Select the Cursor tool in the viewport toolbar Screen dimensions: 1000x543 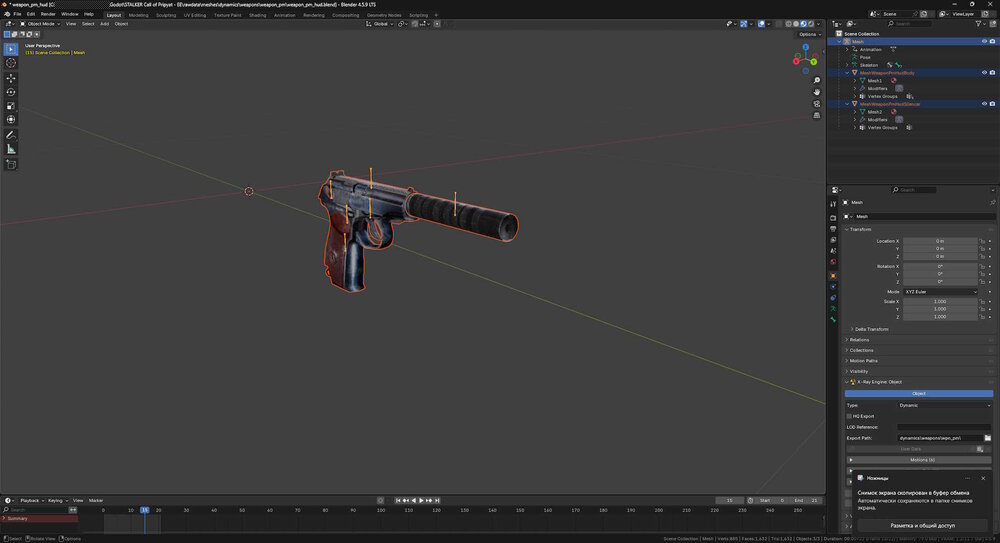(x=11, y=63)
